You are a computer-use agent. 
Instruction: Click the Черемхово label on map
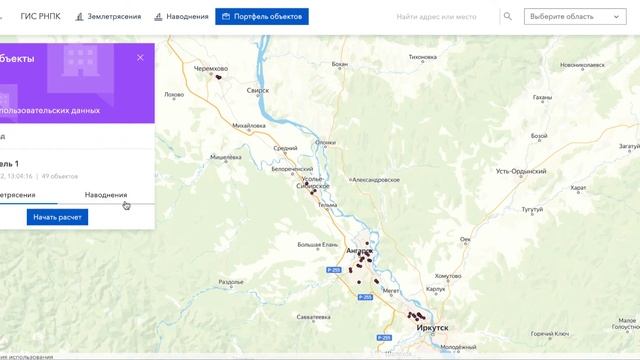tap(211, 69)
